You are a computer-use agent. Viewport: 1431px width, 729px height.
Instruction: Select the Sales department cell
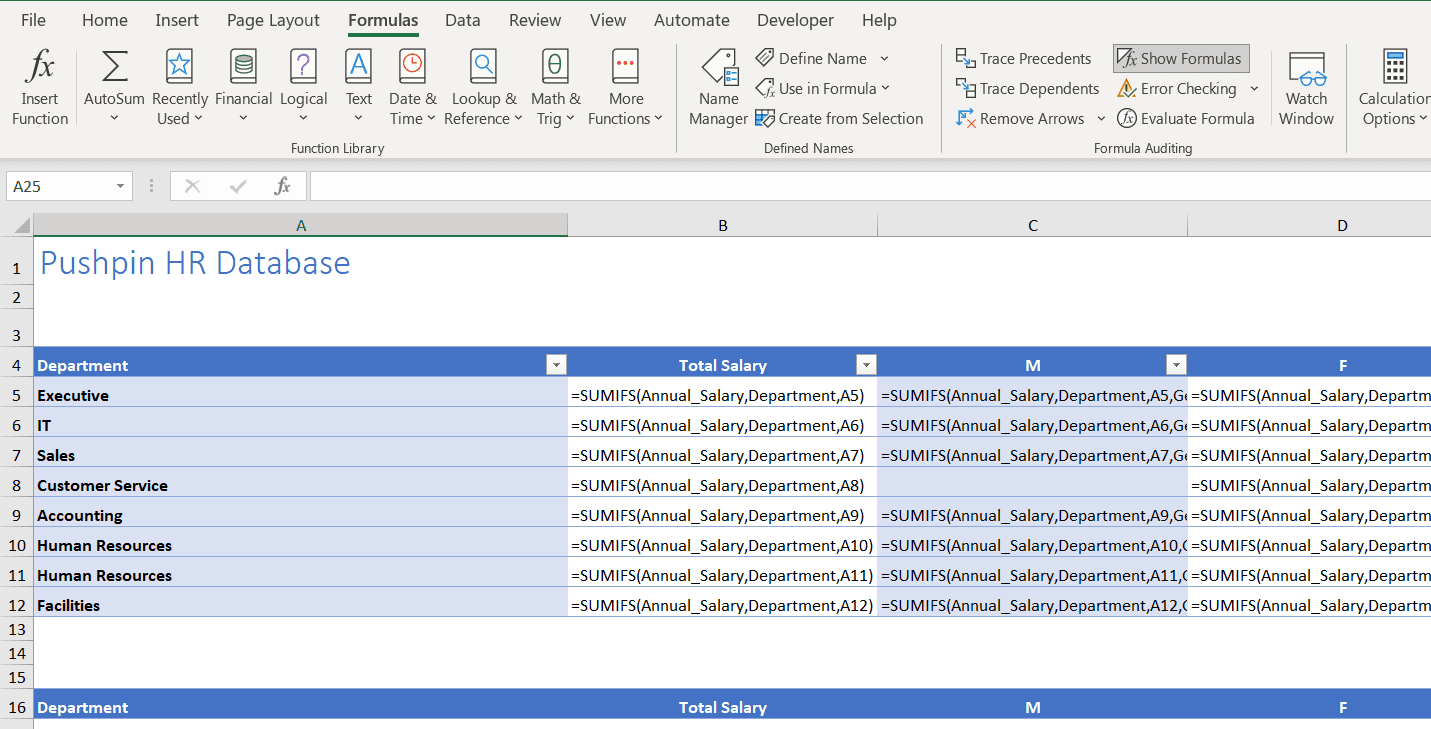tap(300, 455)
